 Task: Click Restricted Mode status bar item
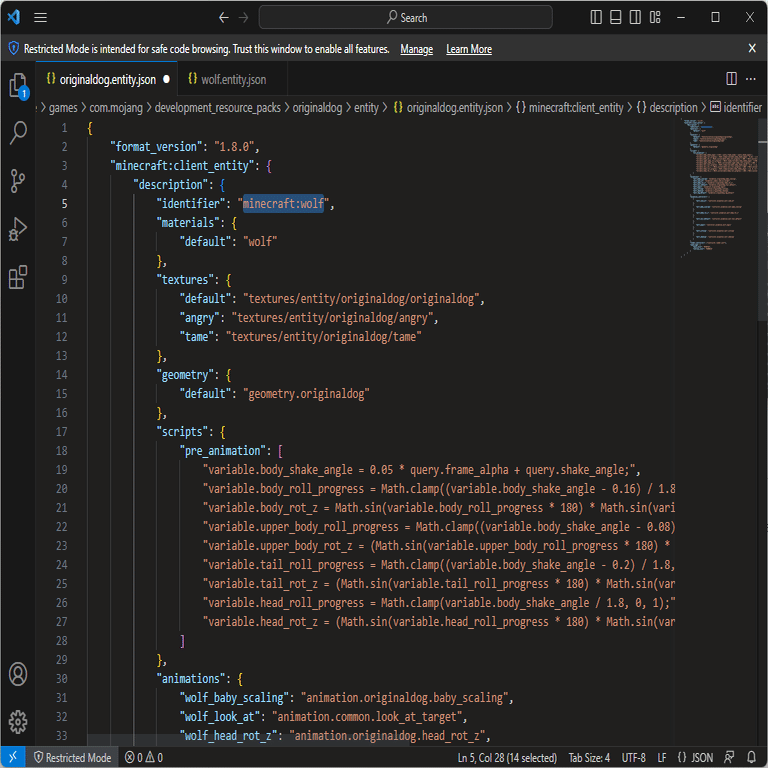(x=72, y=757)
